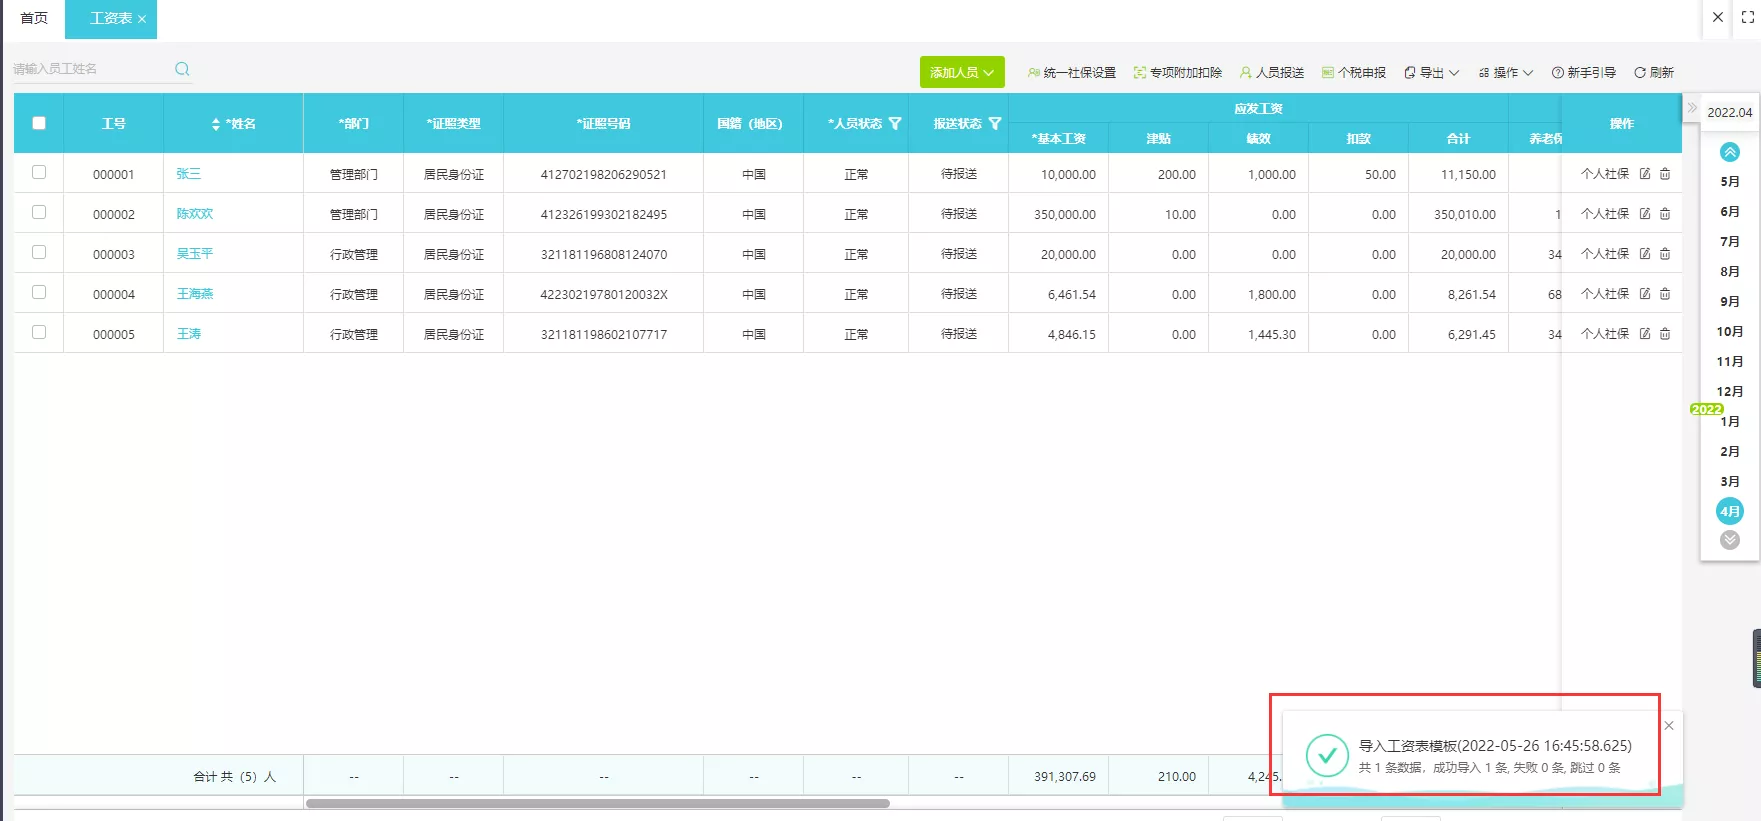Viewport: 1761px width, 821px height.
Task: Delete row 000002 with trash icon
Action: (1665, 214)
